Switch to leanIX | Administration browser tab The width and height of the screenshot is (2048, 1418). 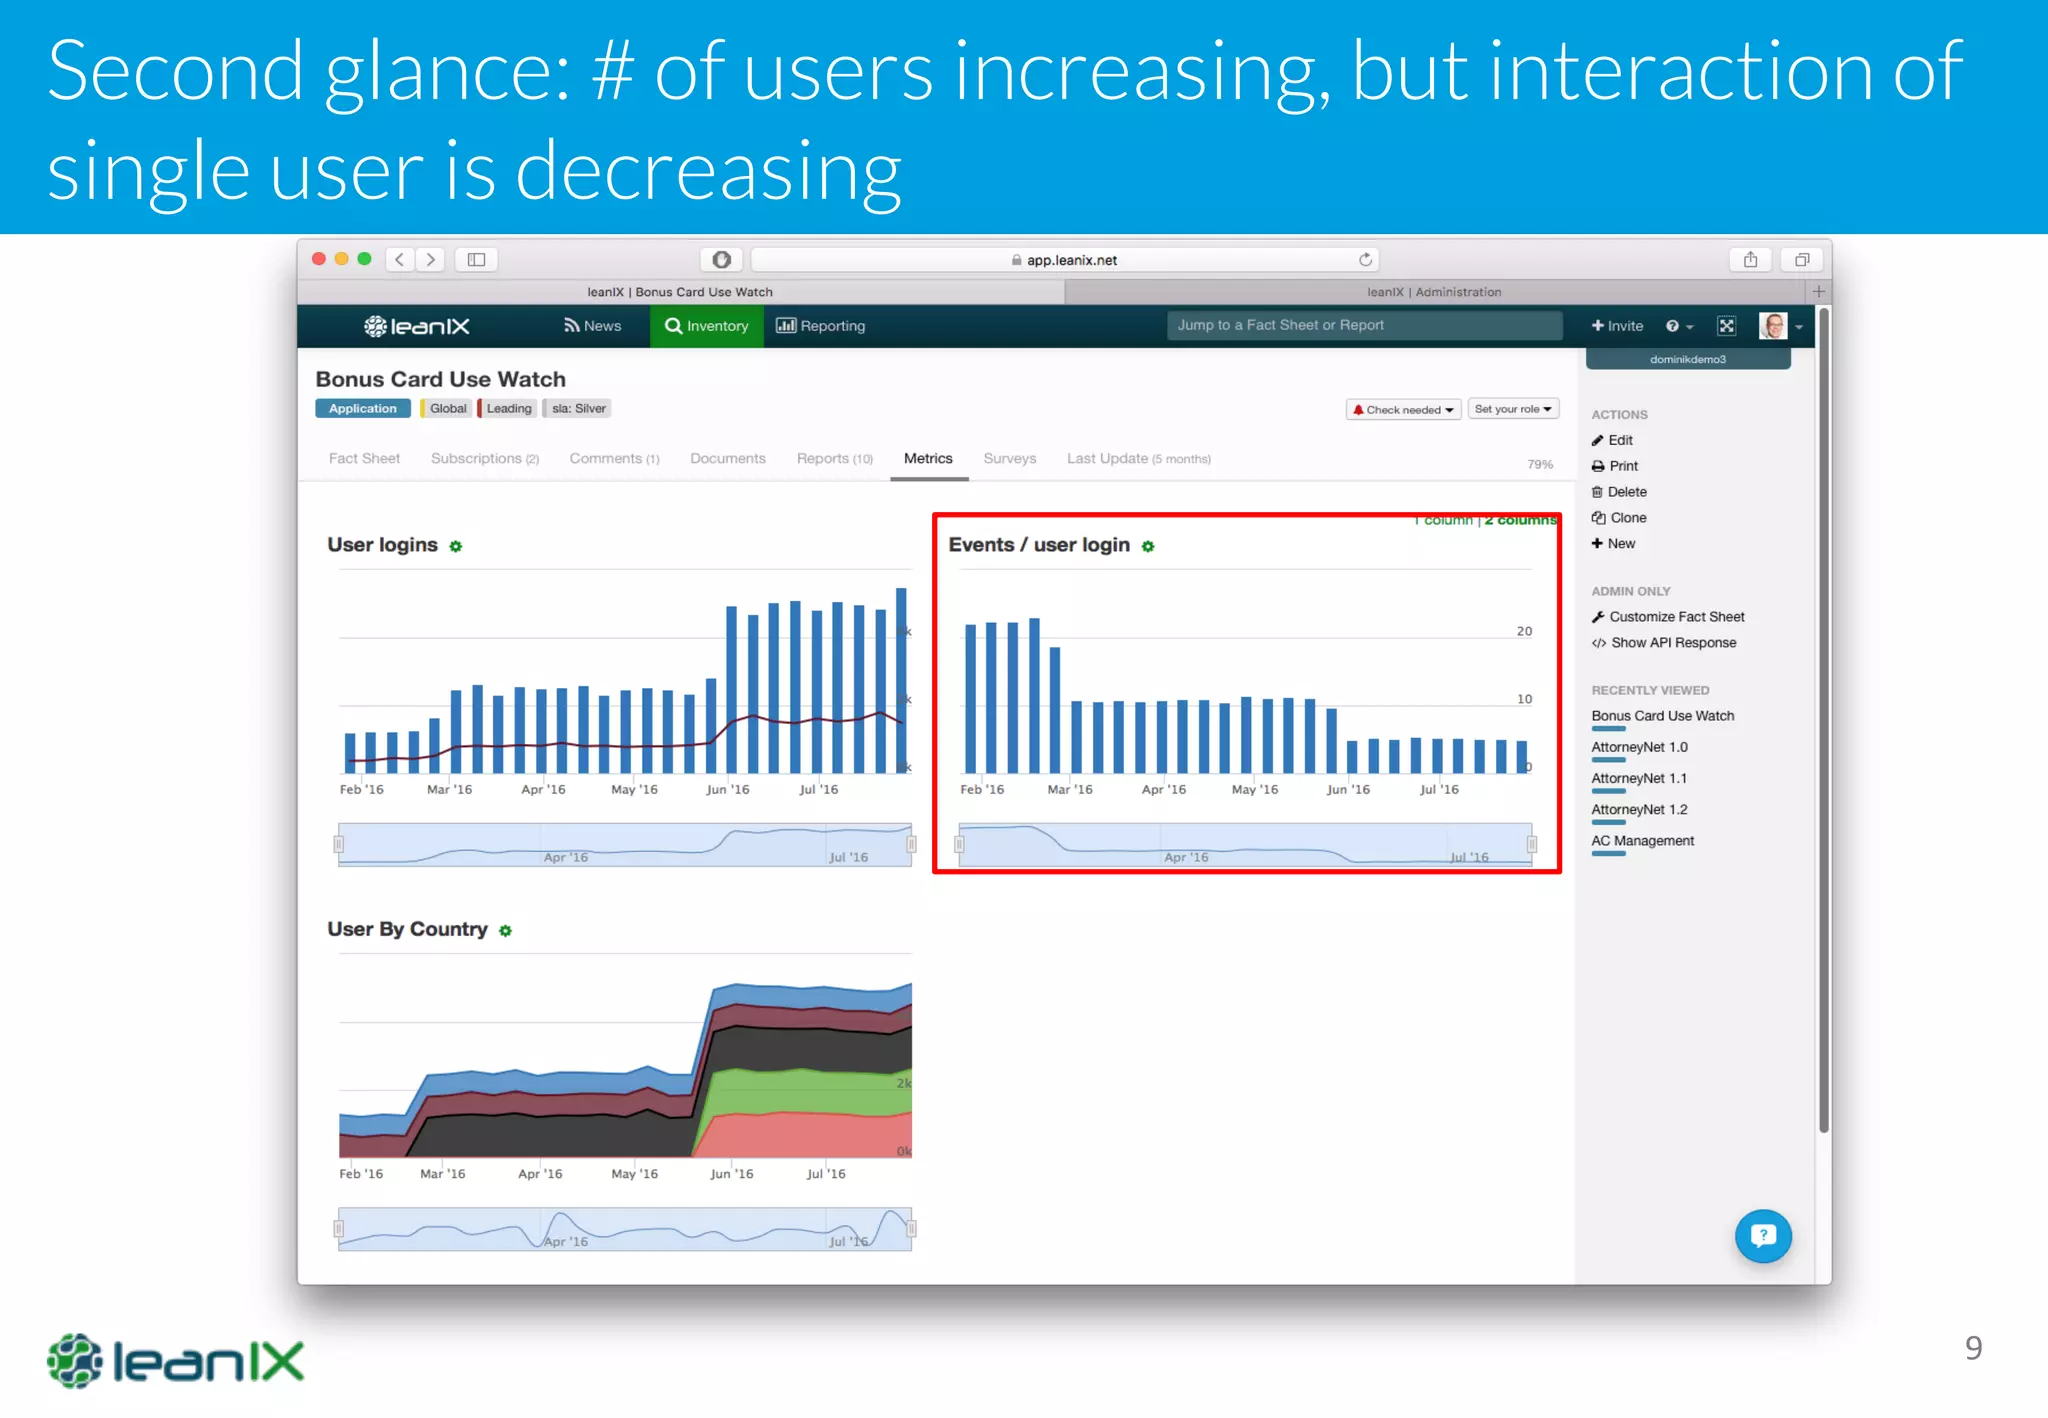click(x=1434, y=292)
